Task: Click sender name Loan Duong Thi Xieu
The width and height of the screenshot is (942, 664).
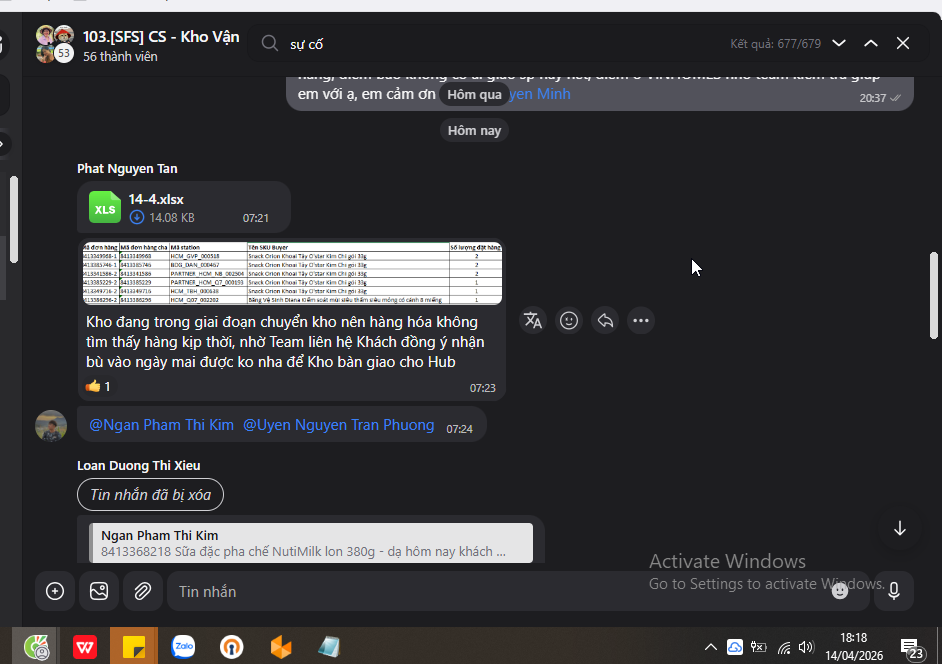Action: (138, 466)
